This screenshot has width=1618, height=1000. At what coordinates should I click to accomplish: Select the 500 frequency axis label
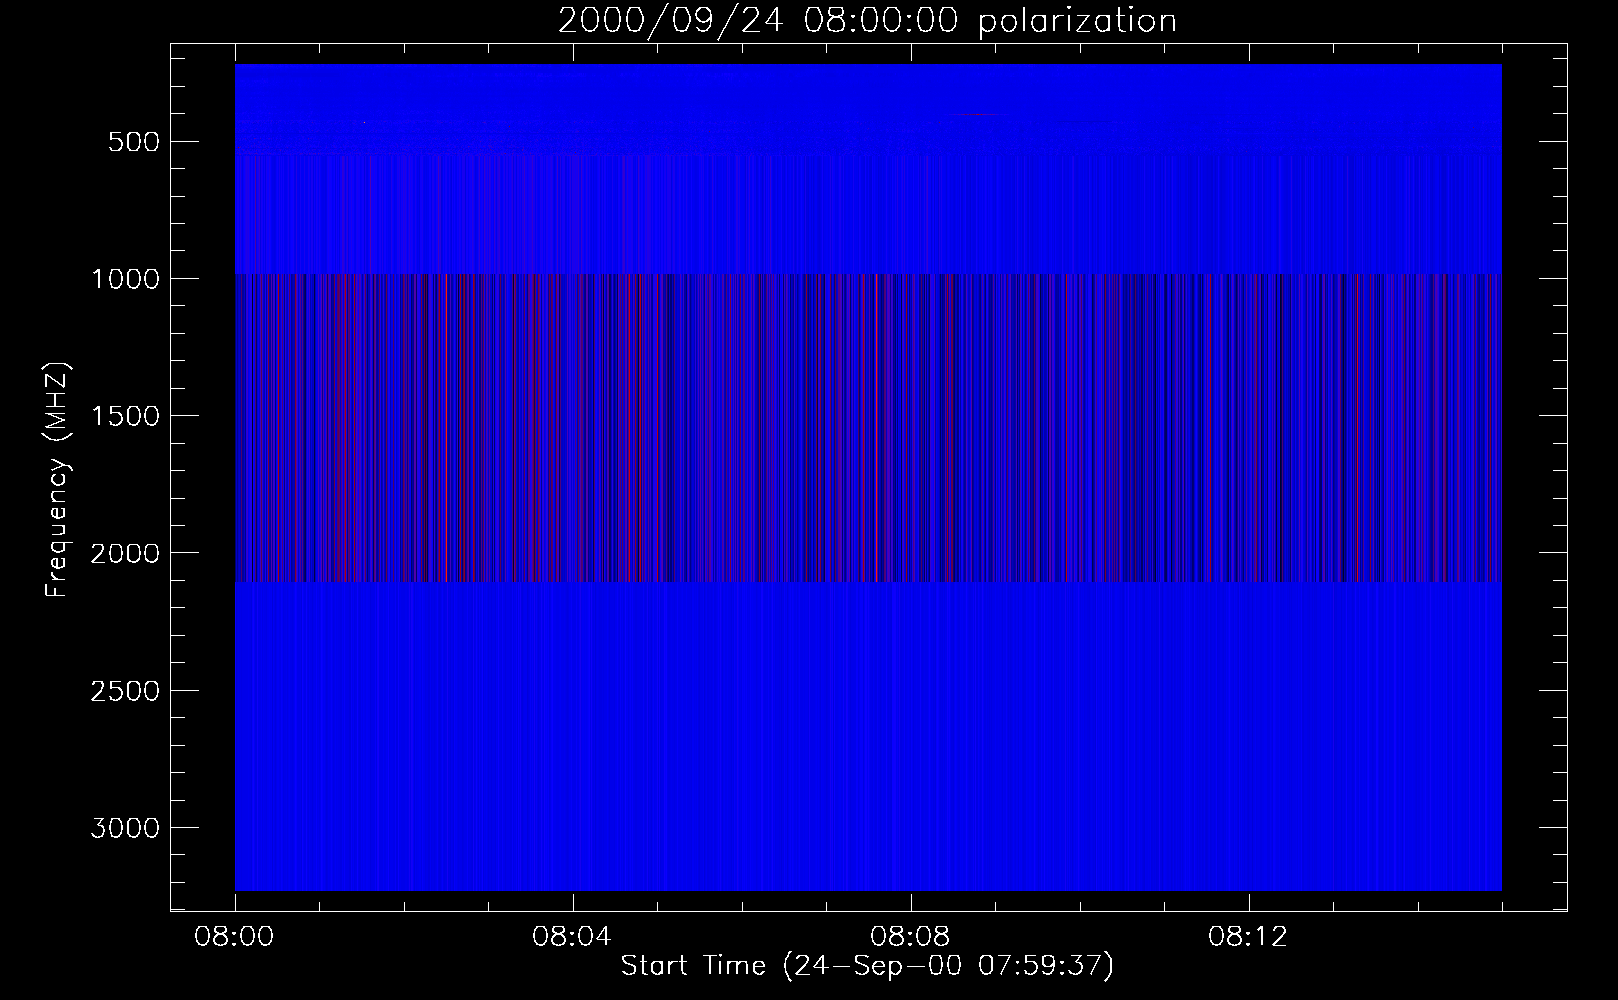[x=133, y=142]
